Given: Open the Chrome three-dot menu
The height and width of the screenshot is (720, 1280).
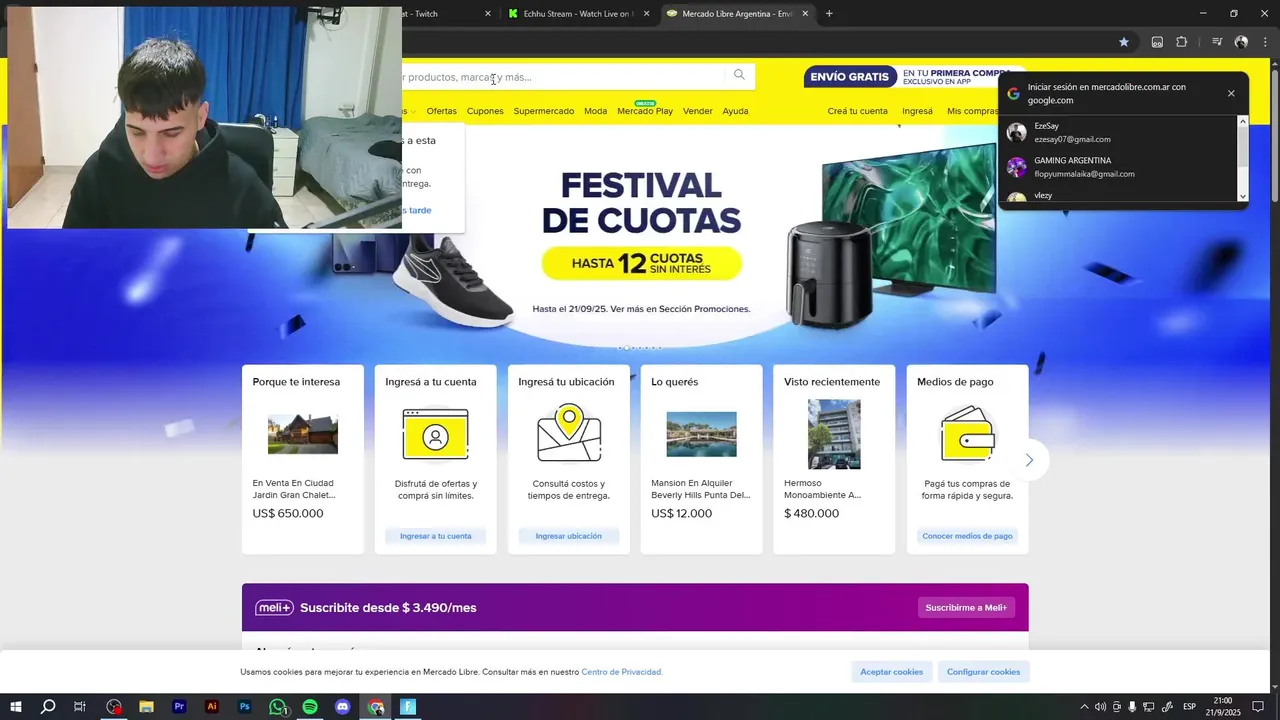Looking at the screenshot, I should tap(1265, 42).
